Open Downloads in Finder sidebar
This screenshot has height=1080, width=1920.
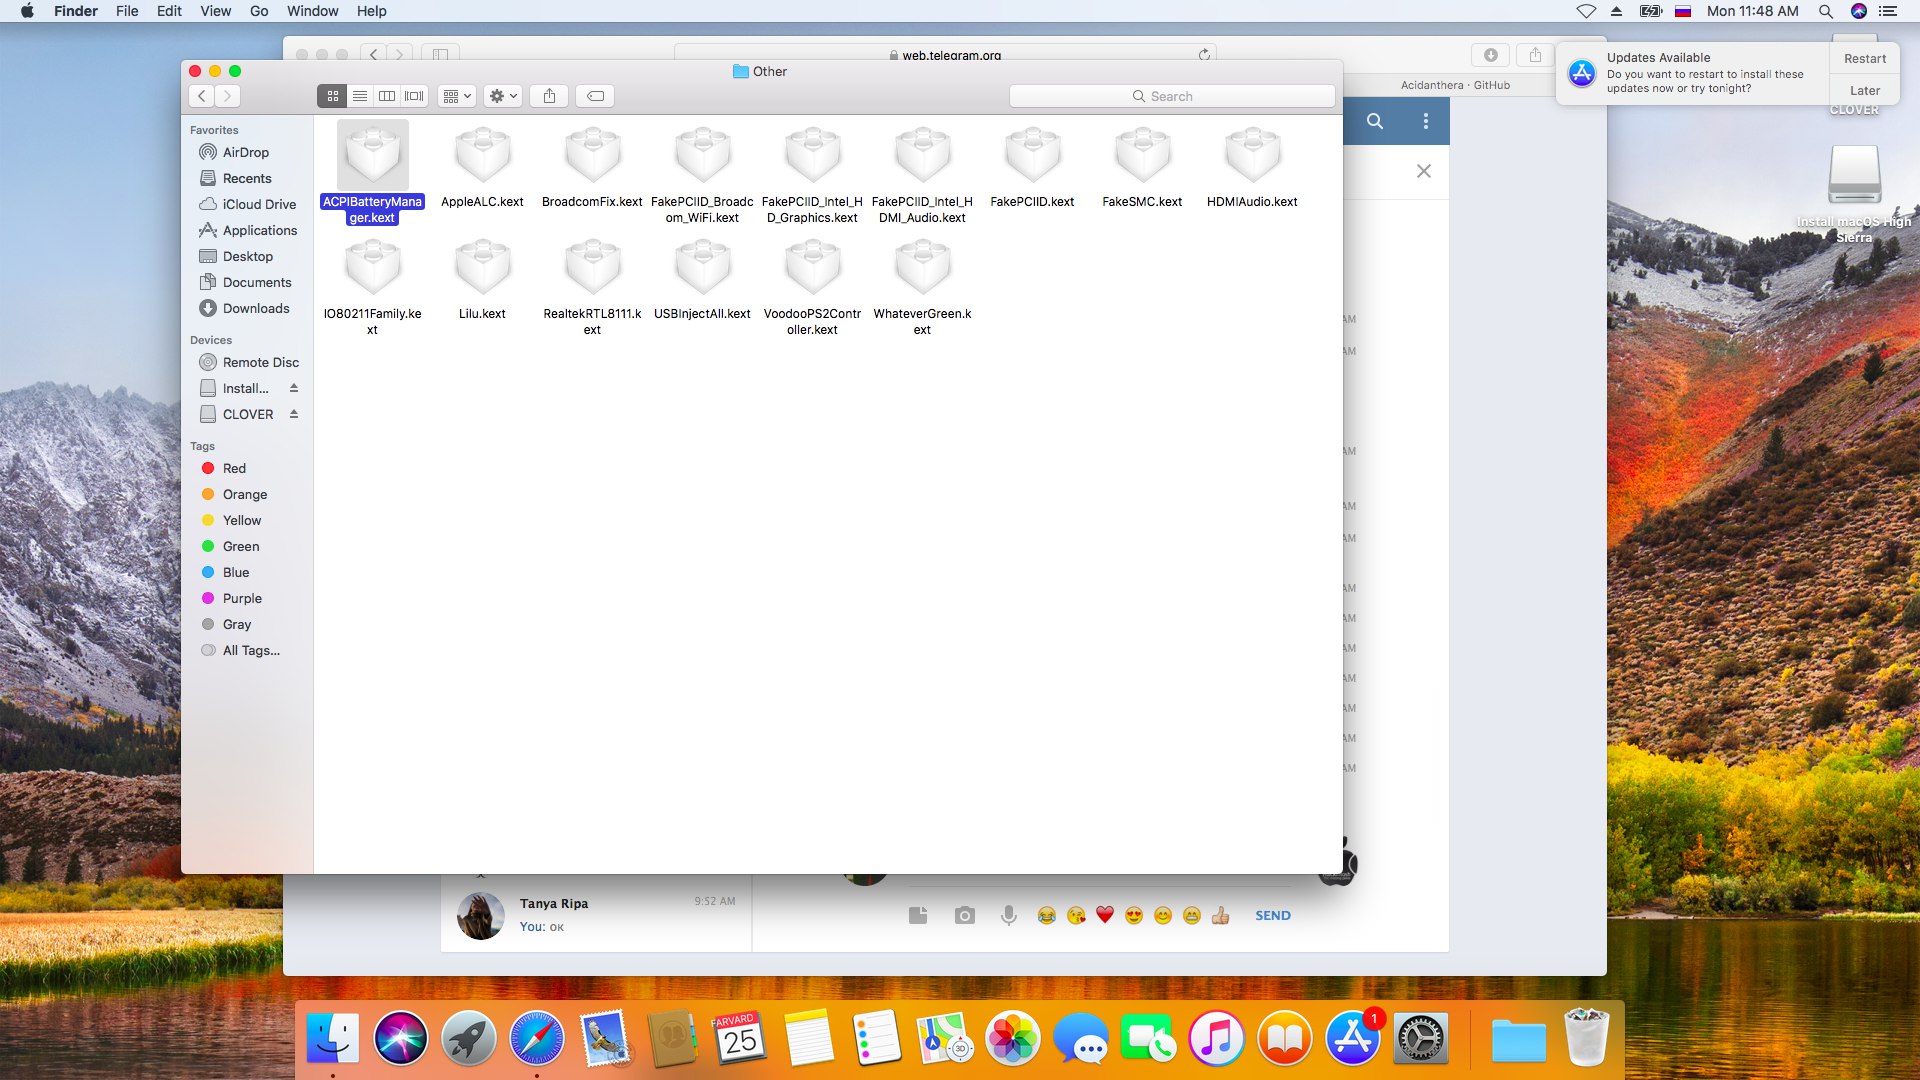256,308
